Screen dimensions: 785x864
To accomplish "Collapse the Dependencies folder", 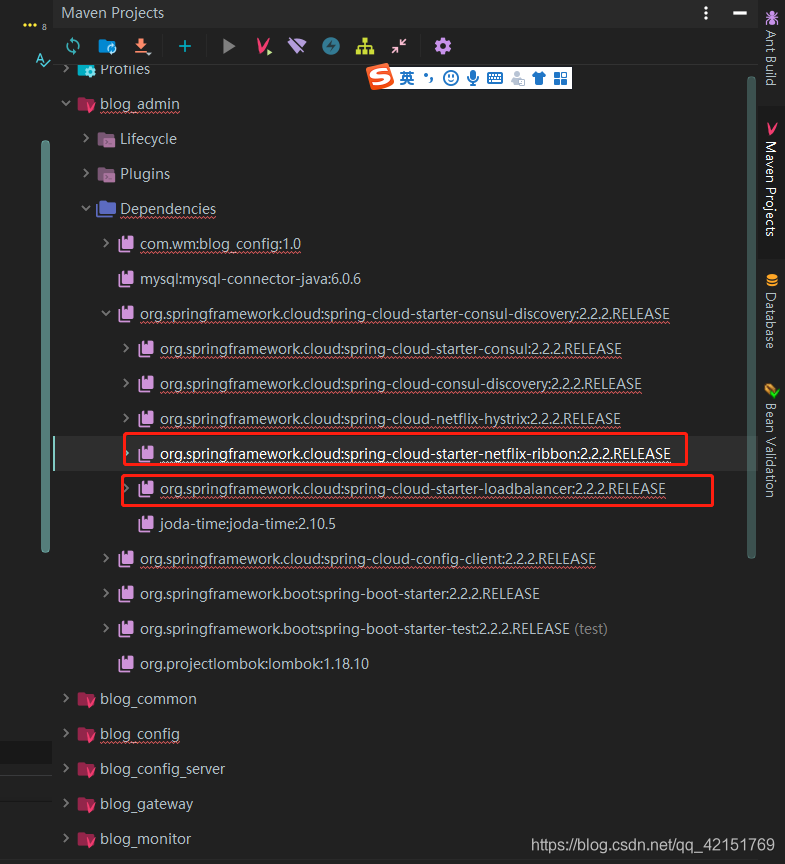I will click(x=86, y=209).
